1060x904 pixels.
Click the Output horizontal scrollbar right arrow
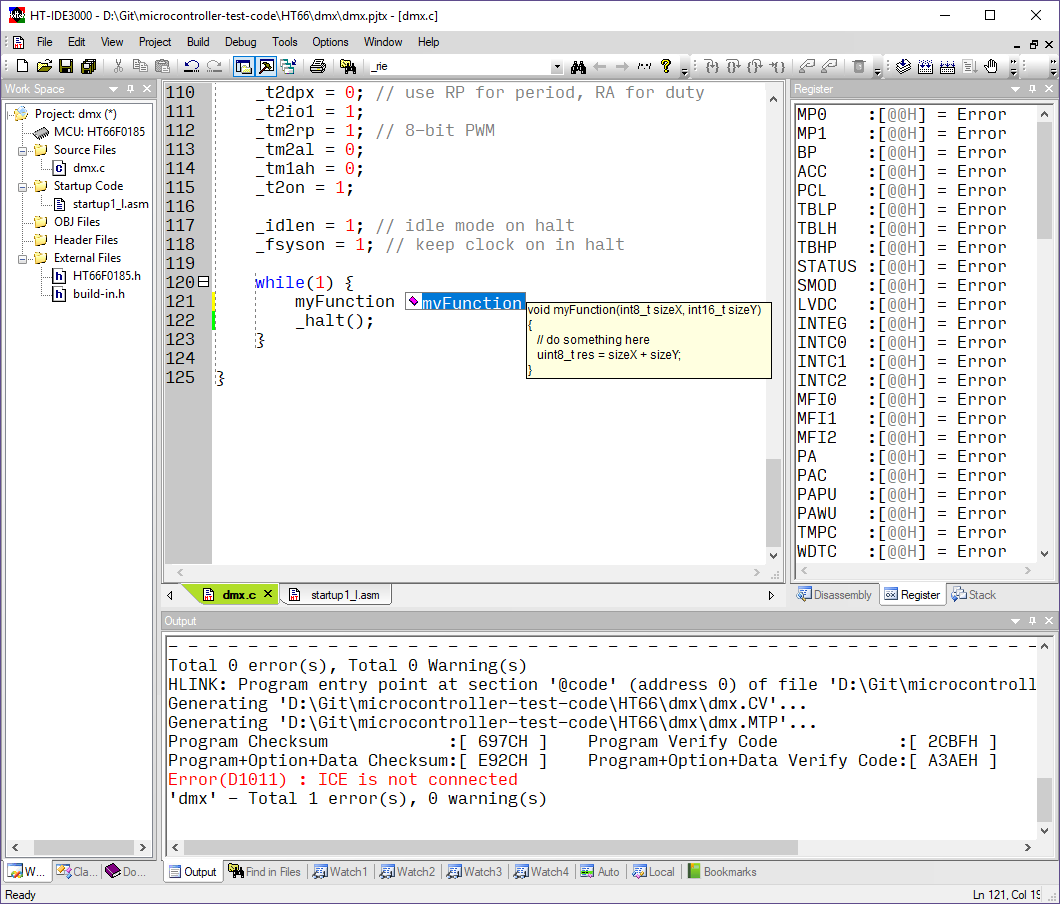1027,847
